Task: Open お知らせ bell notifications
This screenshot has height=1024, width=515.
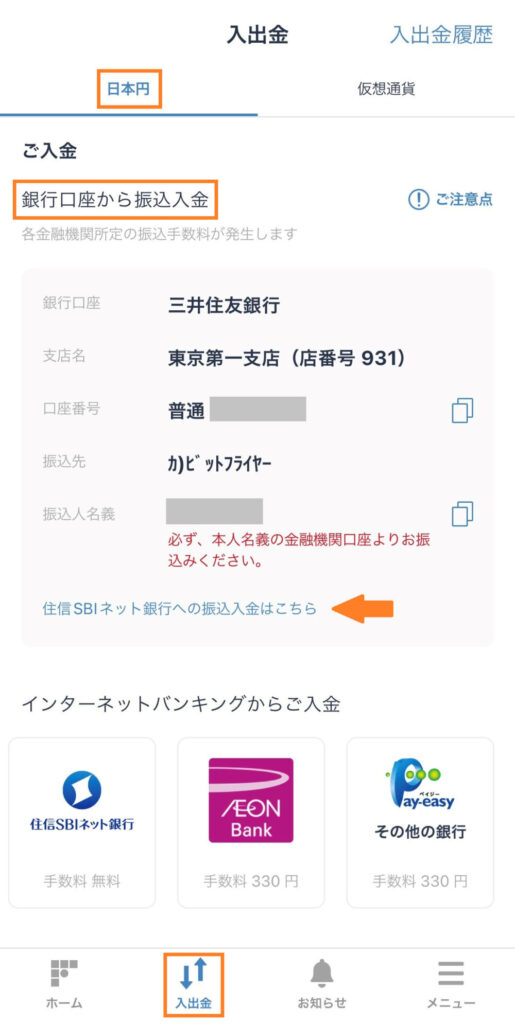Action: 322,974
